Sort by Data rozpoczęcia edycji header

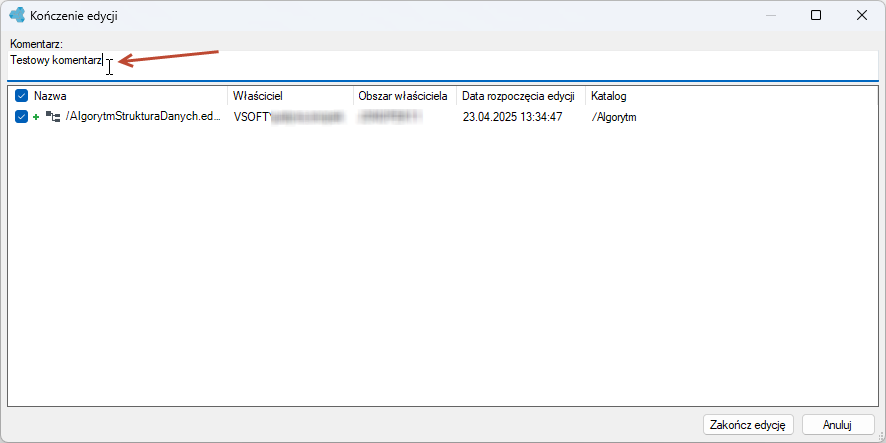click(x=519, y=96)
